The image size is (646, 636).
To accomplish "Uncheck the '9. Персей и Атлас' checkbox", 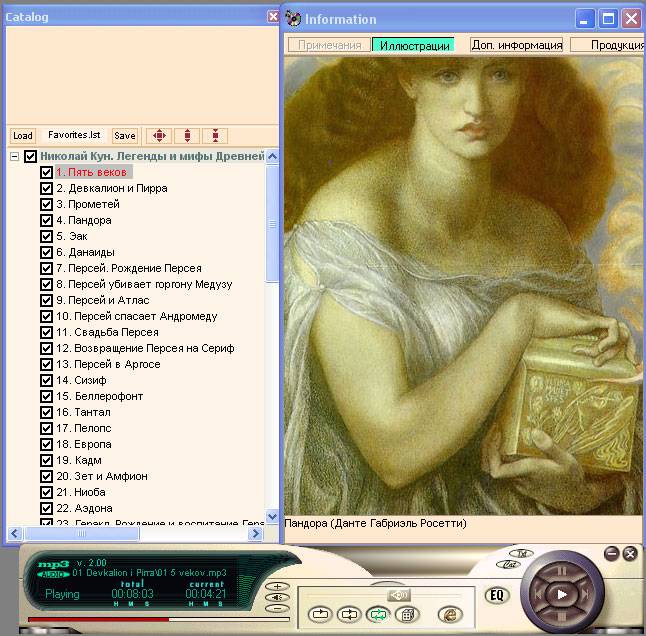I will [47, 300].
